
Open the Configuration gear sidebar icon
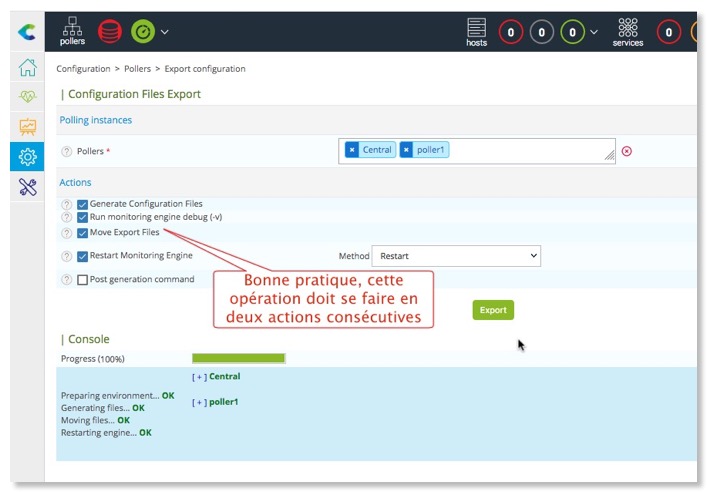pos(27,157)
